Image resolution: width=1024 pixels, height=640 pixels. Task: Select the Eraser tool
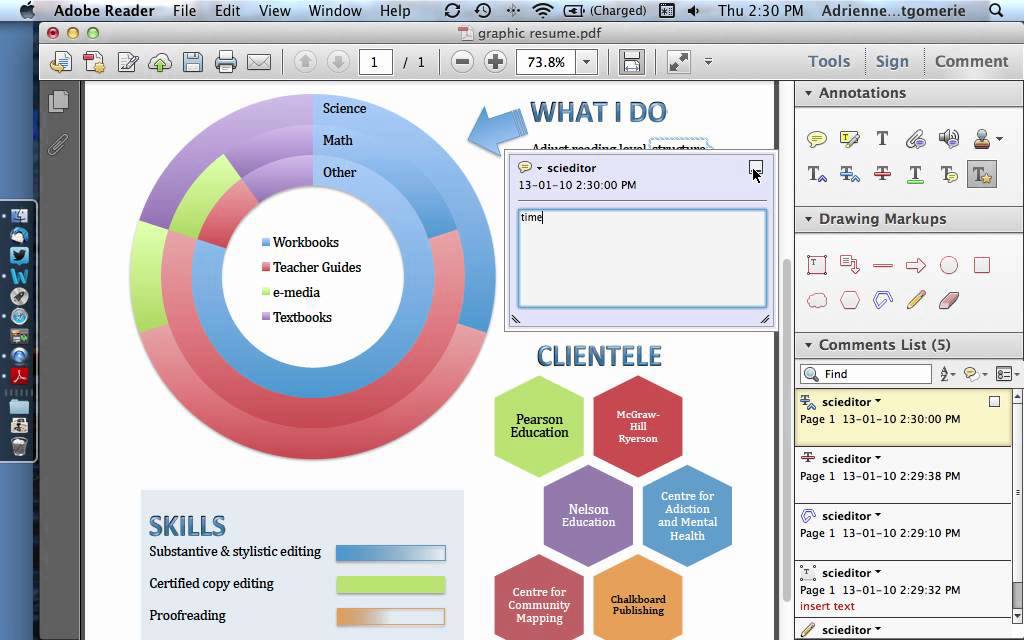948,300
